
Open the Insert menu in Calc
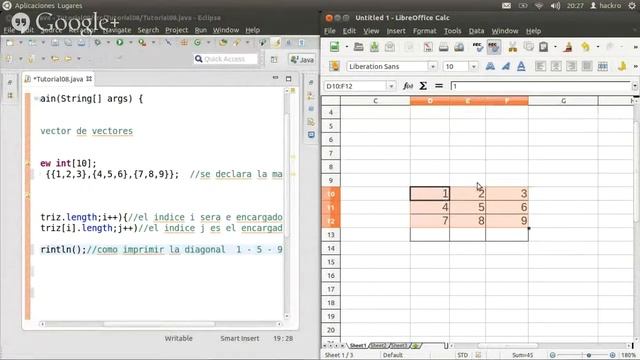point(396,31)
